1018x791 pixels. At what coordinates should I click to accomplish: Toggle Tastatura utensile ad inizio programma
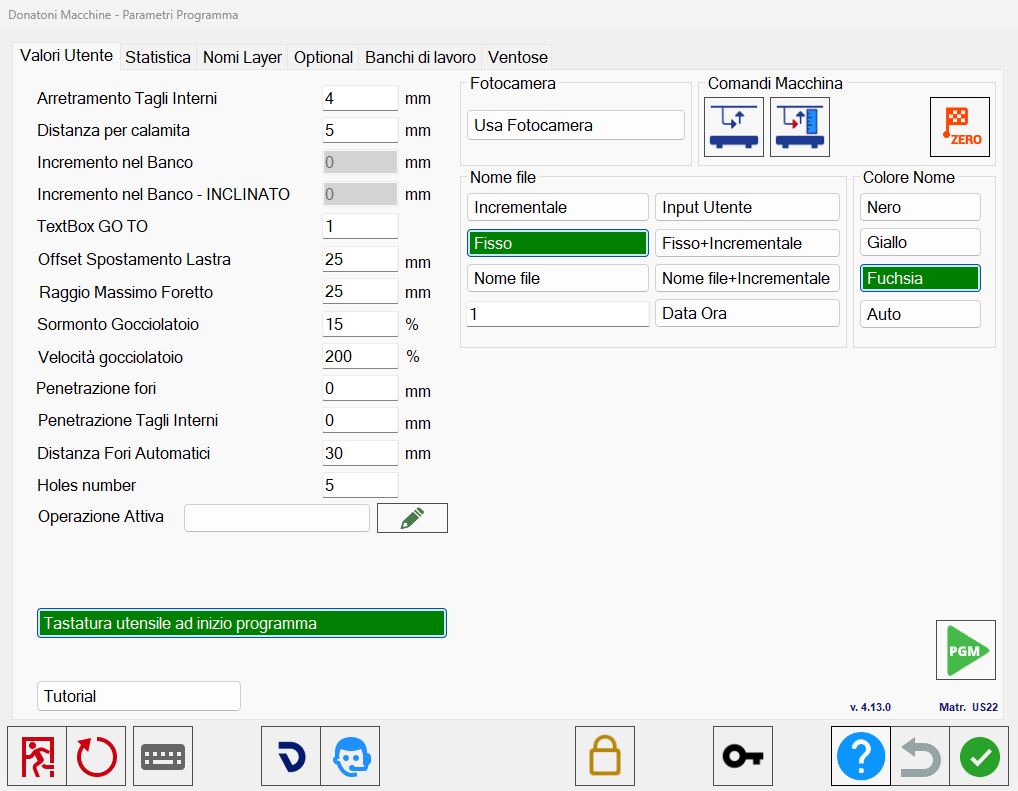click(x=242, y=623)
